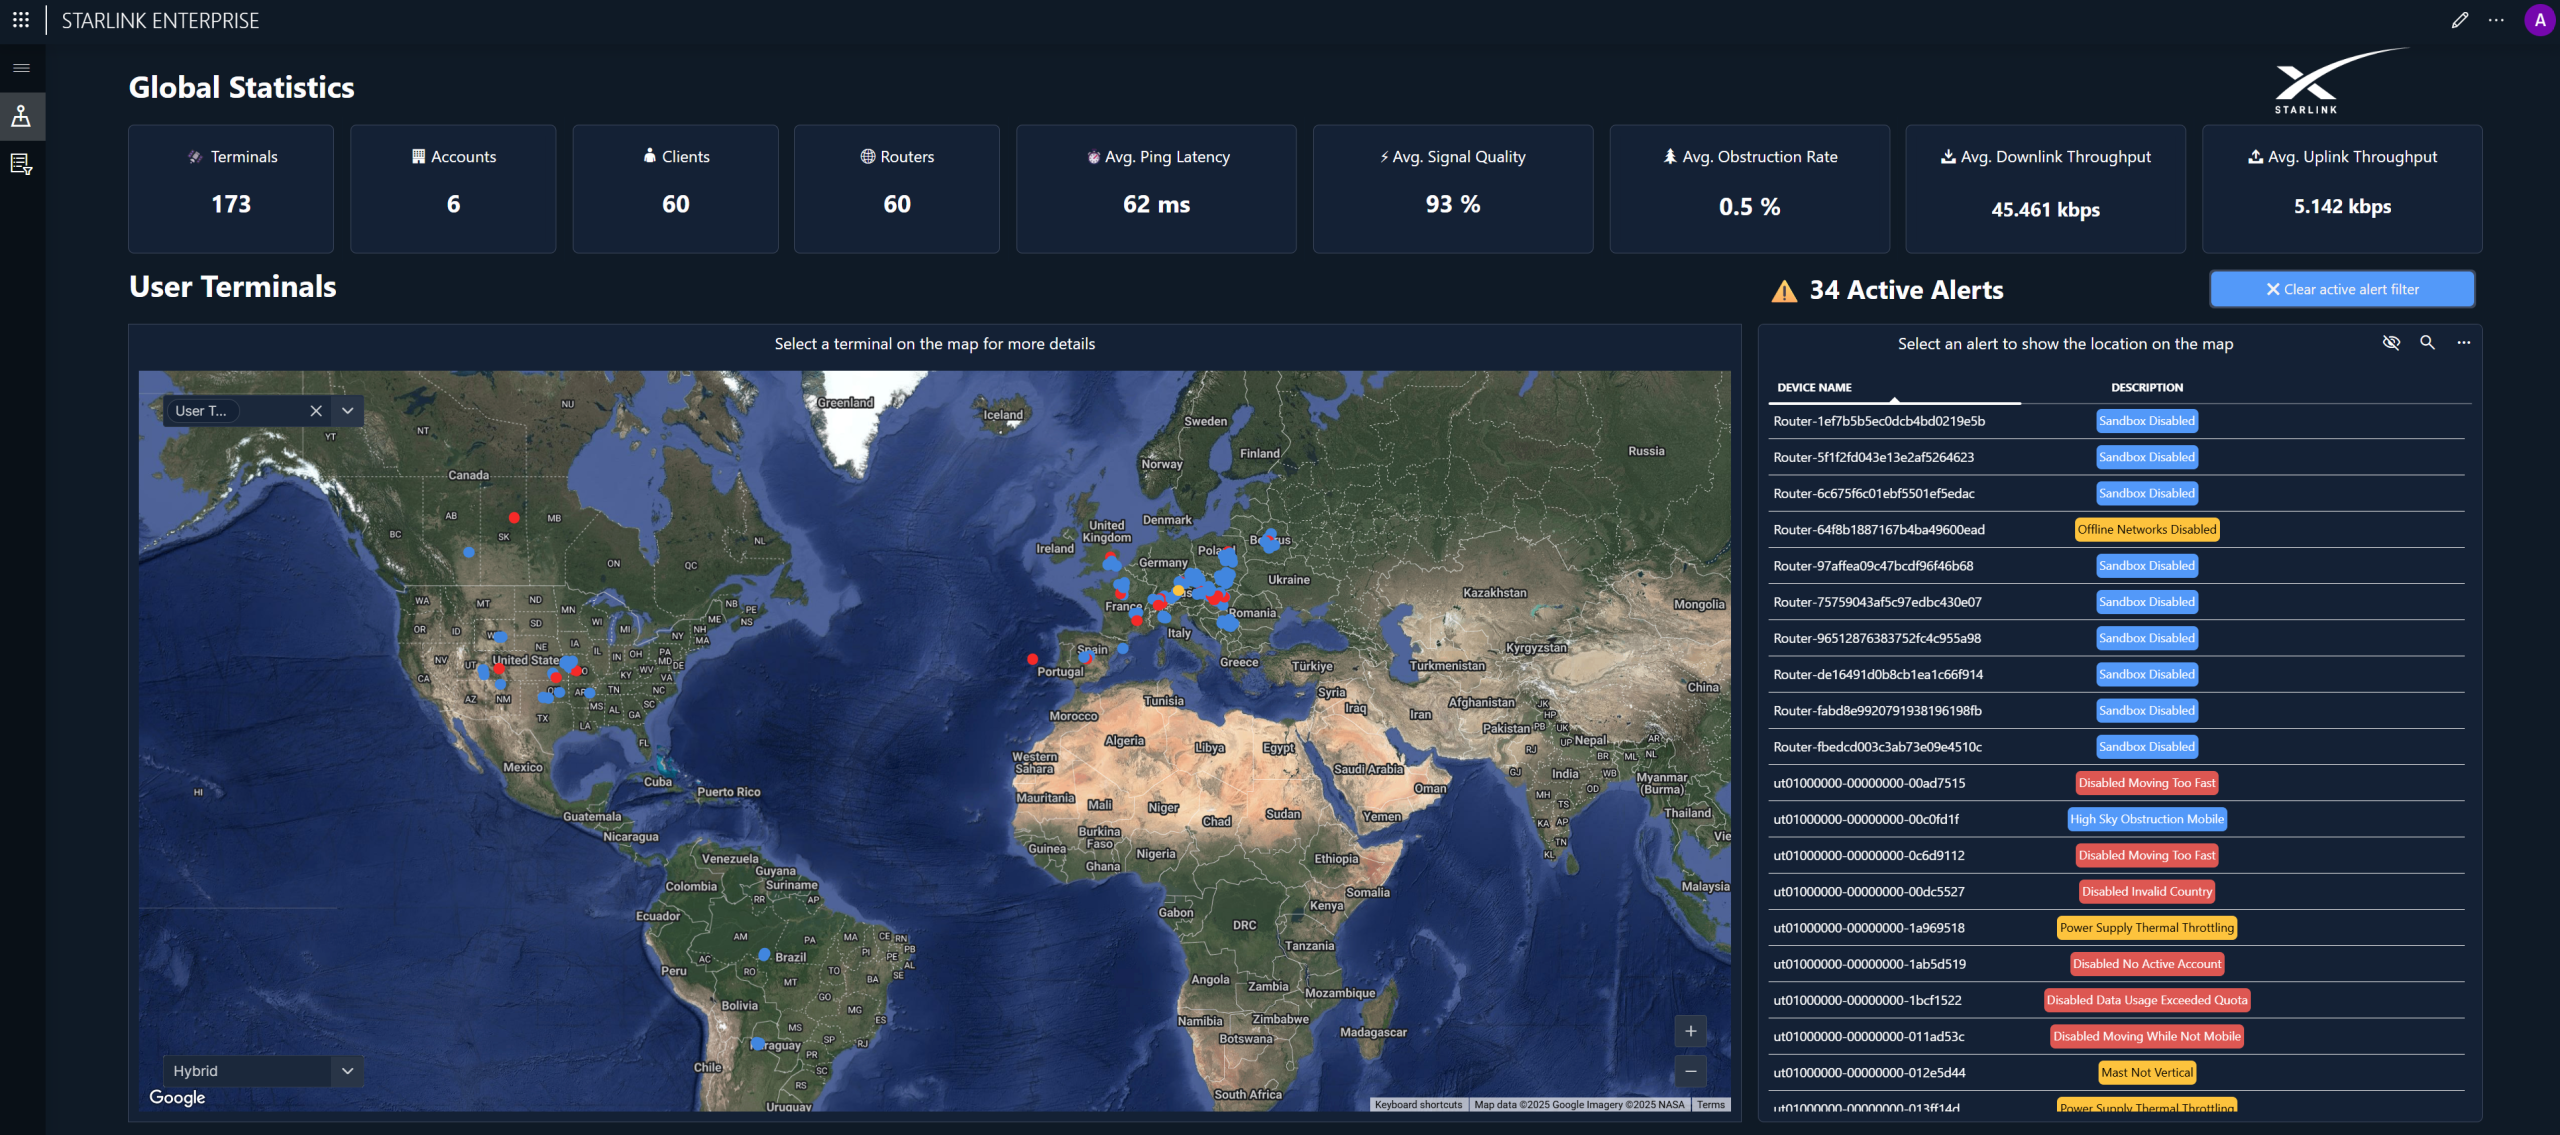The width and height of the screenshot is (2560, 1135).
Task: Click the Avg. Signal Quality card
Action: click(1453, 189)
